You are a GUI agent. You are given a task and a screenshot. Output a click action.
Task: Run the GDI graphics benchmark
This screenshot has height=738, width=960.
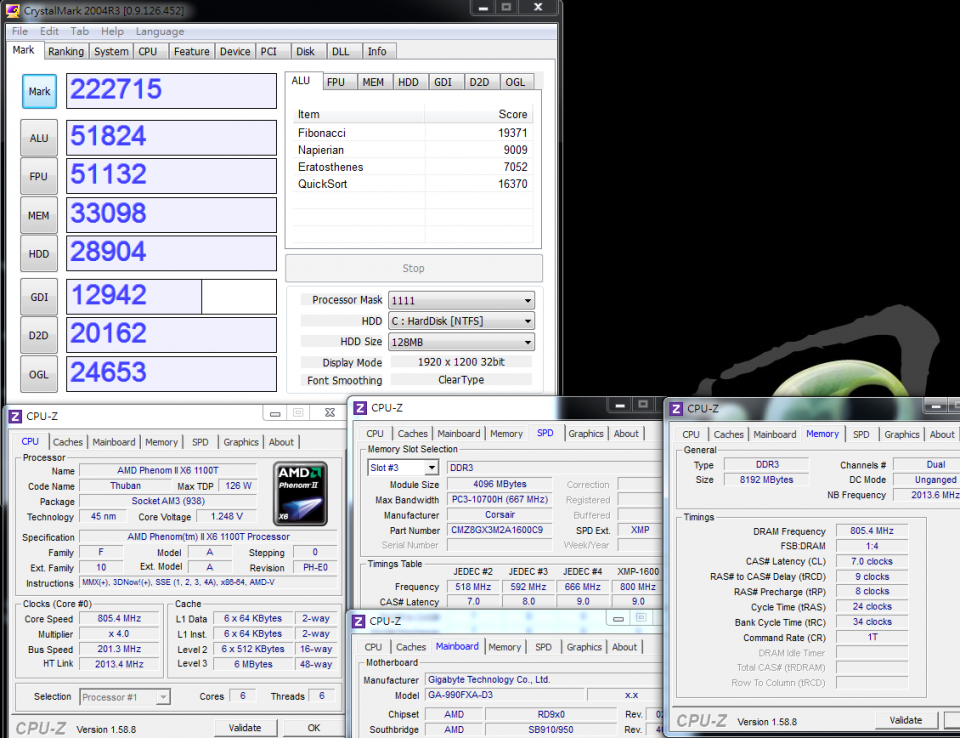(x=38, y=294)
